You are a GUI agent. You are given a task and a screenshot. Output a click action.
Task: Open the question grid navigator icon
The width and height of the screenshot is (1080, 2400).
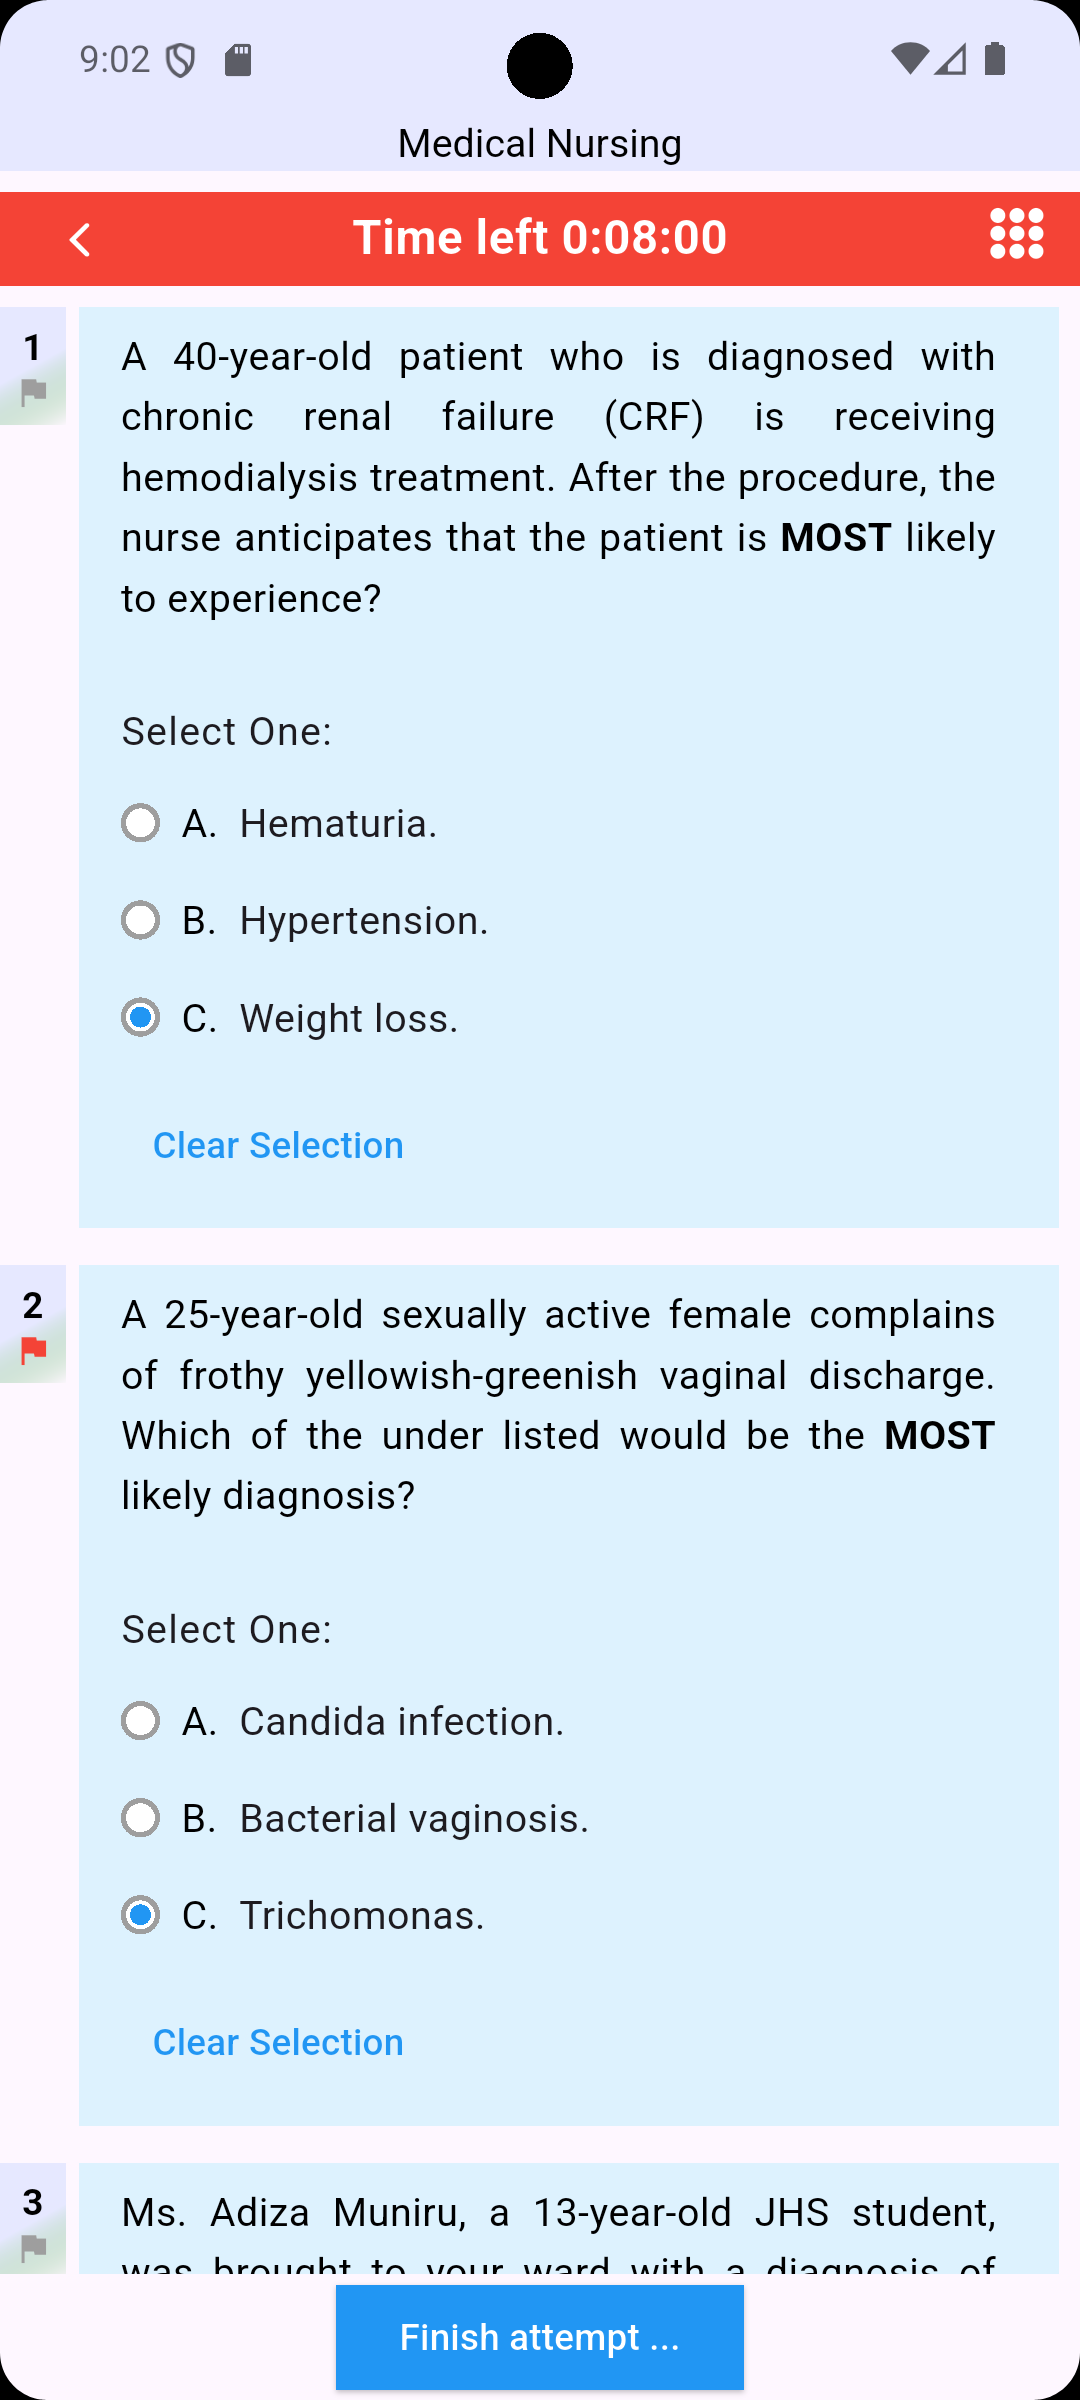click(x=1016, y=234)
